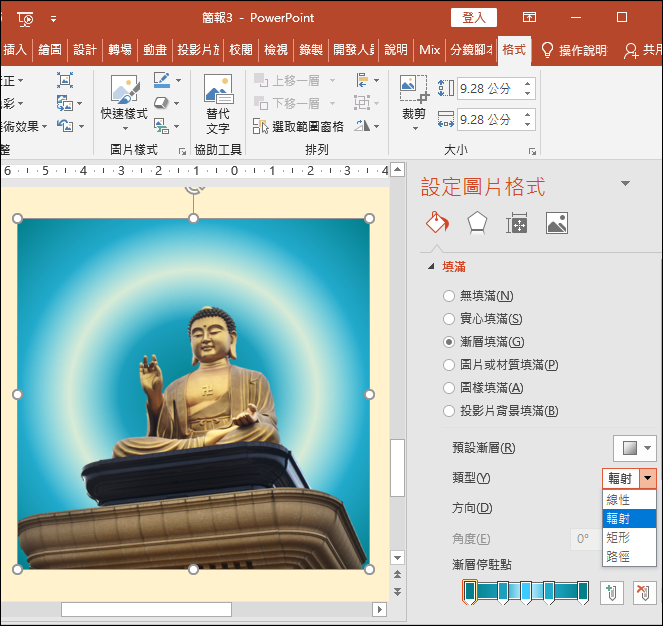Select the first gradient stop marker
This screenshot has height=626, width=663.
(469, 591)
